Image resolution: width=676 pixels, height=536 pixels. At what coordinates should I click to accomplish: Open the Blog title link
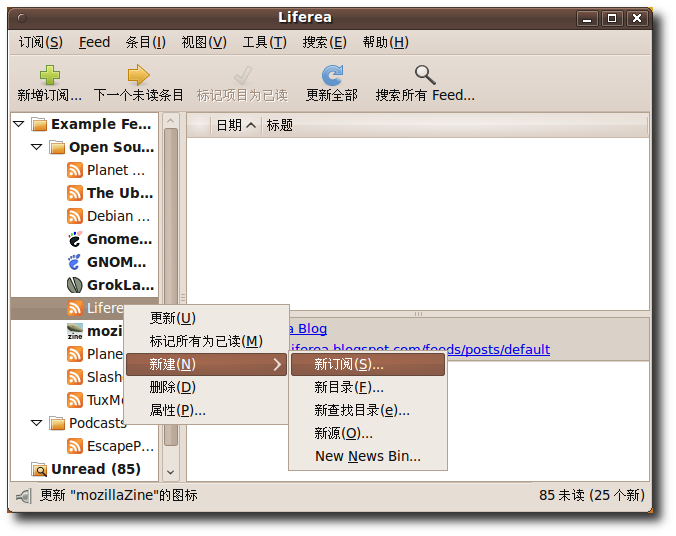tap(308, 329)
